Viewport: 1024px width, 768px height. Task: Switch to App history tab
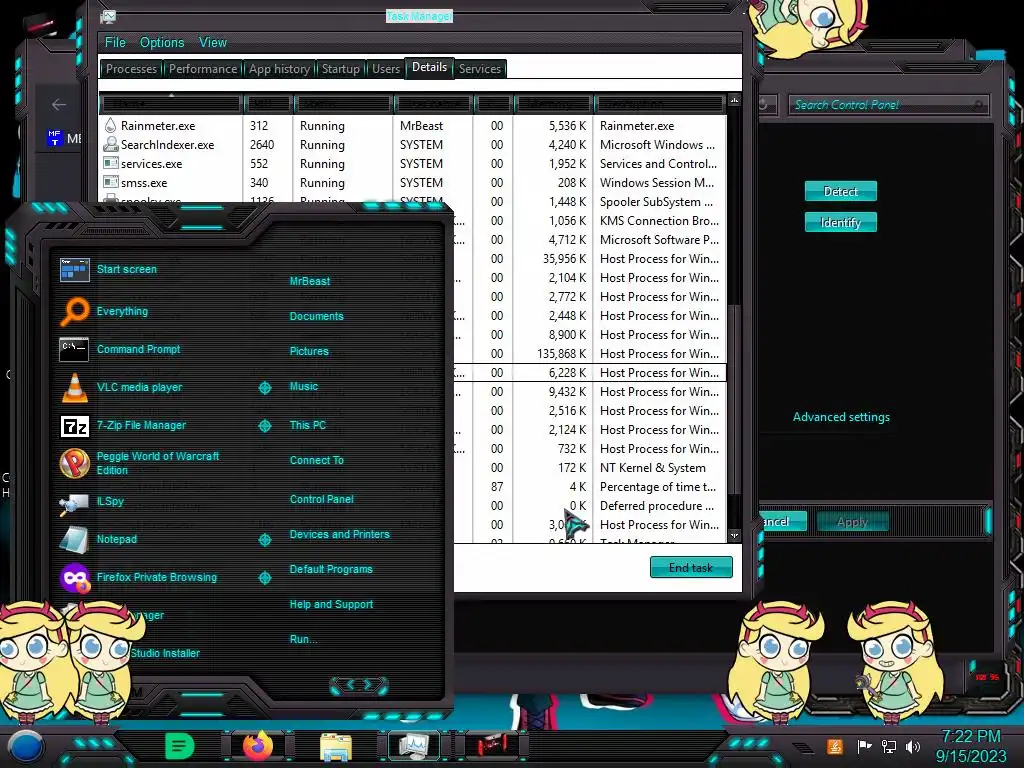coord(279,69)
